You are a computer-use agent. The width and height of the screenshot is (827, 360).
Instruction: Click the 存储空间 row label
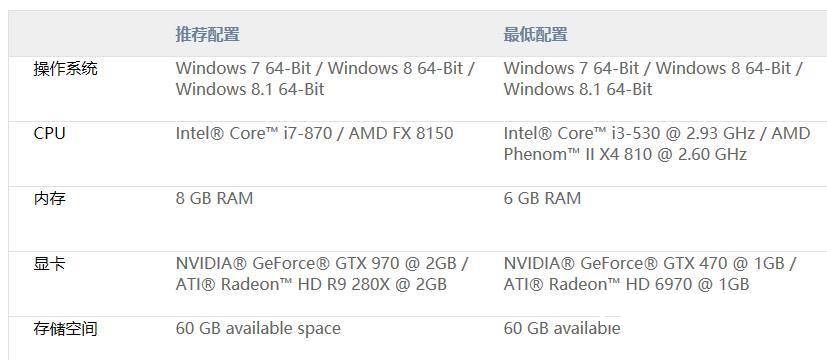coord(65,329)
